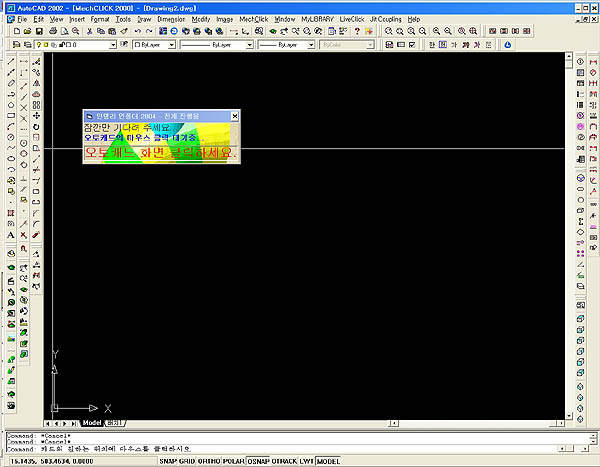Click the Match Properties brush icon

pyautogui.click(x=124, y=31)
